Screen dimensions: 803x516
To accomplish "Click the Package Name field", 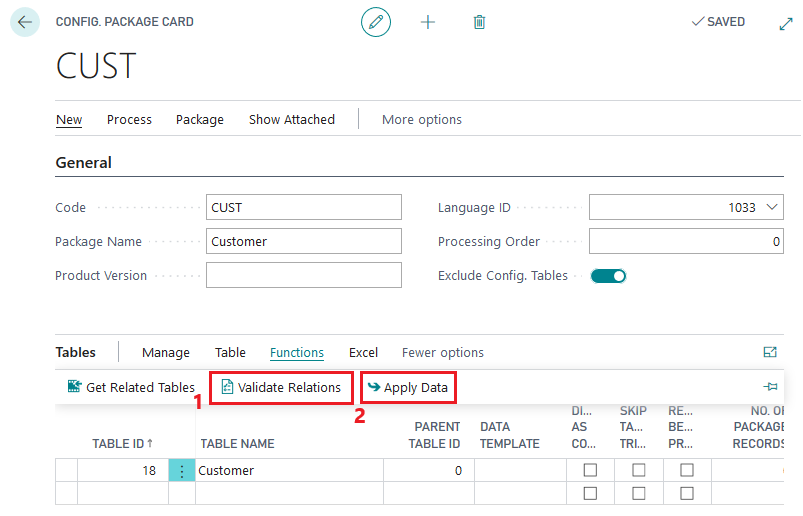I will tap(304, 241).
